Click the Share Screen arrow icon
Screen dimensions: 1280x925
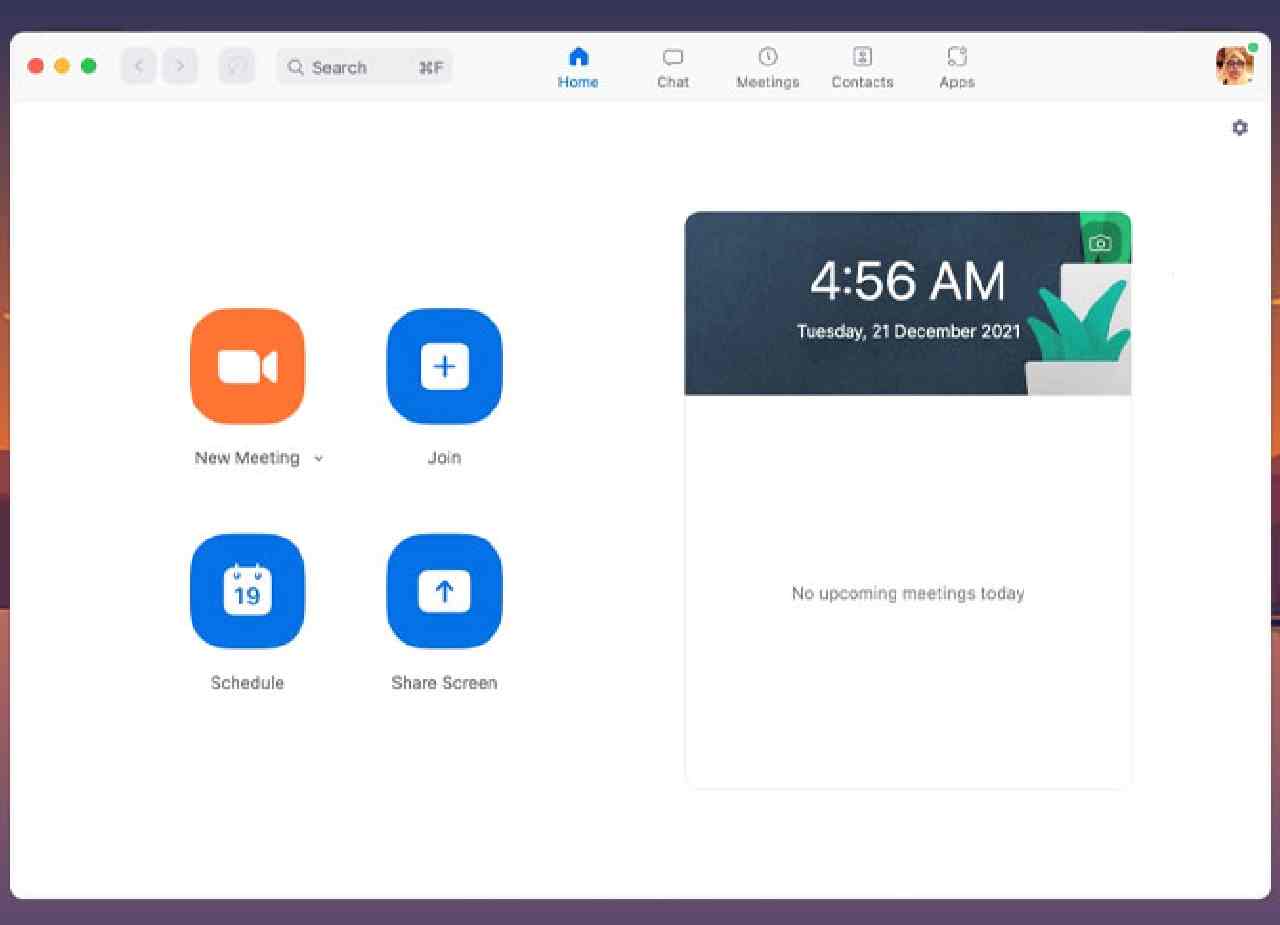(x=444, y=591)
